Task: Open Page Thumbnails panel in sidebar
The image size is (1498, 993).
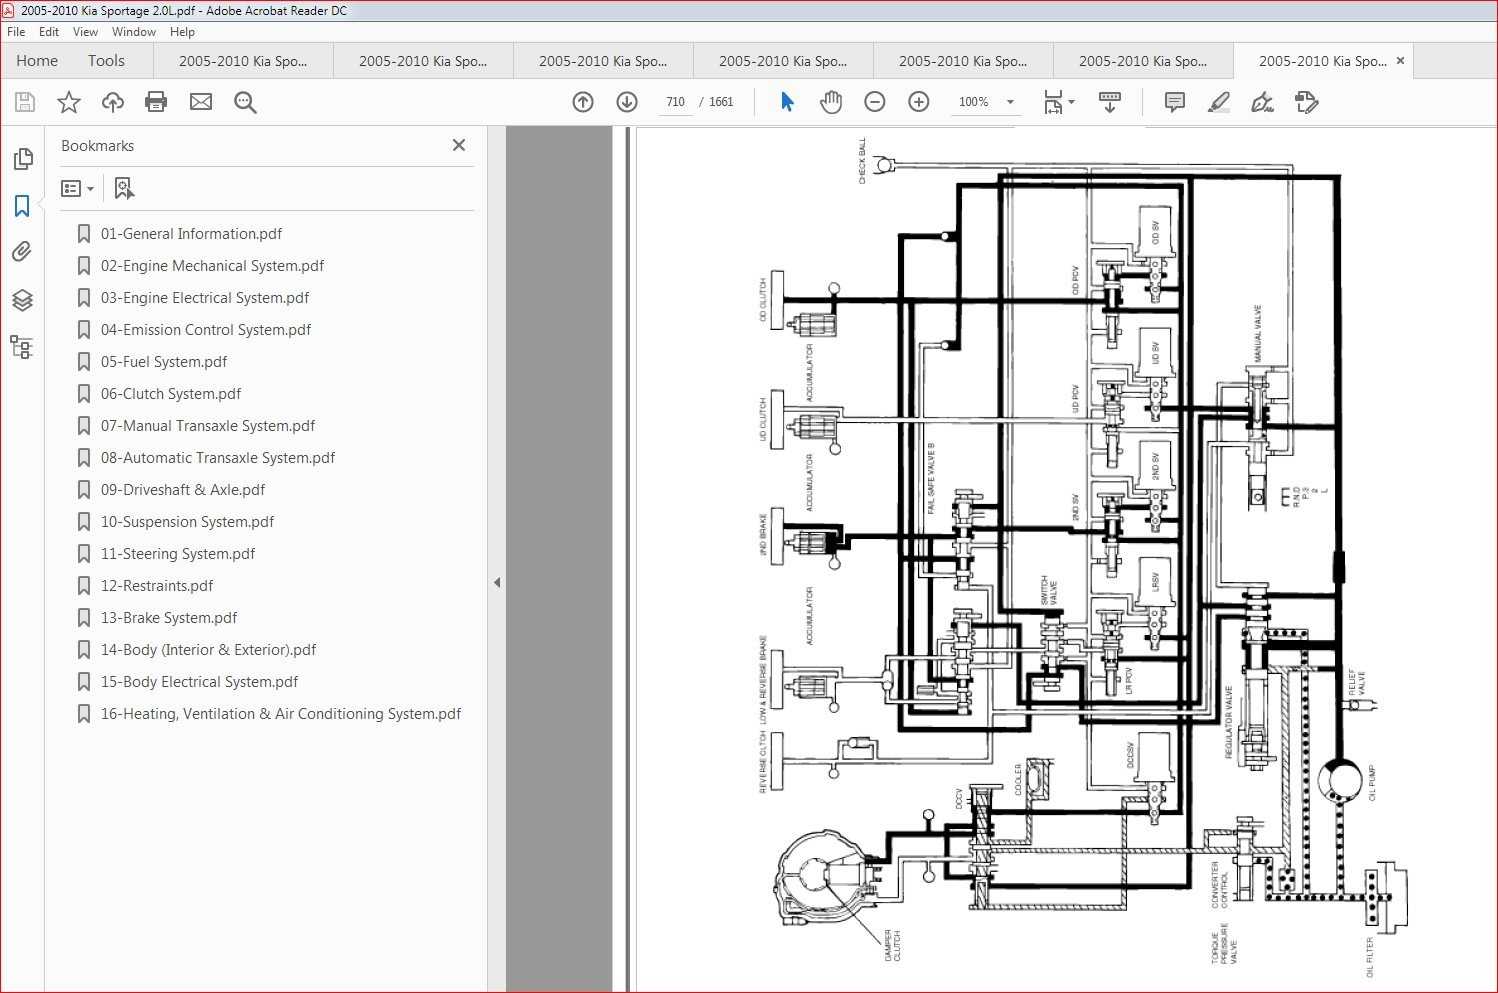Action: click(22, 159)
